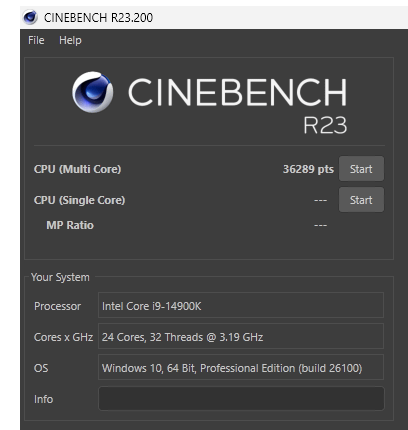Open the File menu
This screenshot has height=430, width=408.
pyautogui.click(x=36, y=40)
